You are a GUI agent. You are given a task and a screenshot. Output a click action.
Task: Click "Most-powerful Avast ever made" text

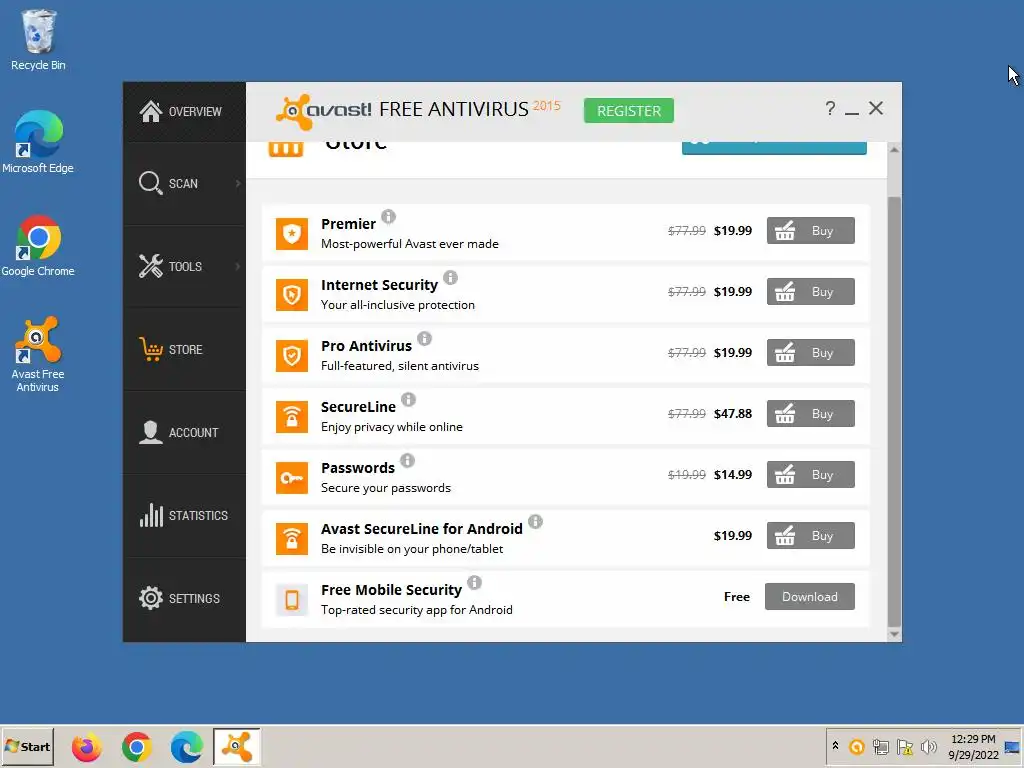tap(409, 244)
